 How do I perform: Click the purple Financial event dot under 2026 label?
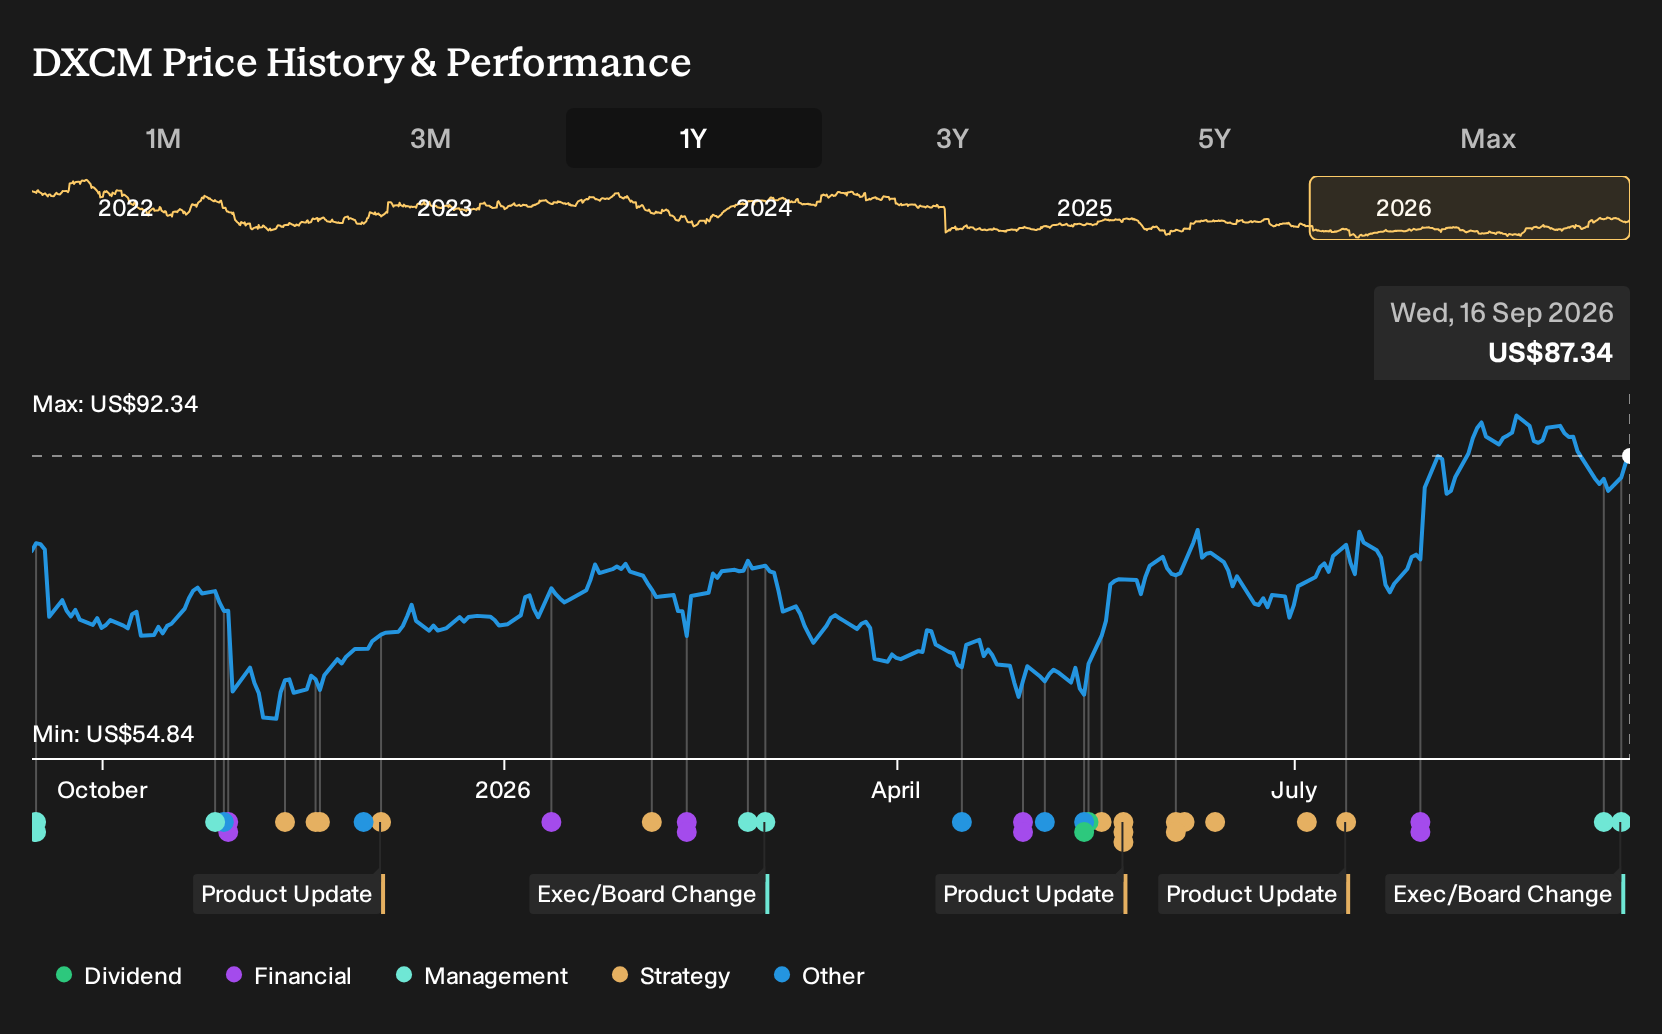tap(551, 822)
